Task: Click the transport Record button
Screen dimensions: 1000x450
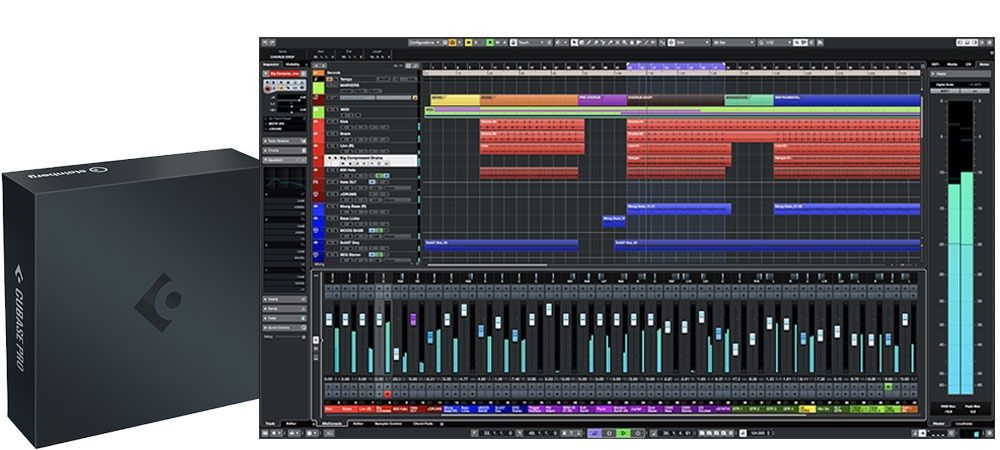Action: (638, 433)
